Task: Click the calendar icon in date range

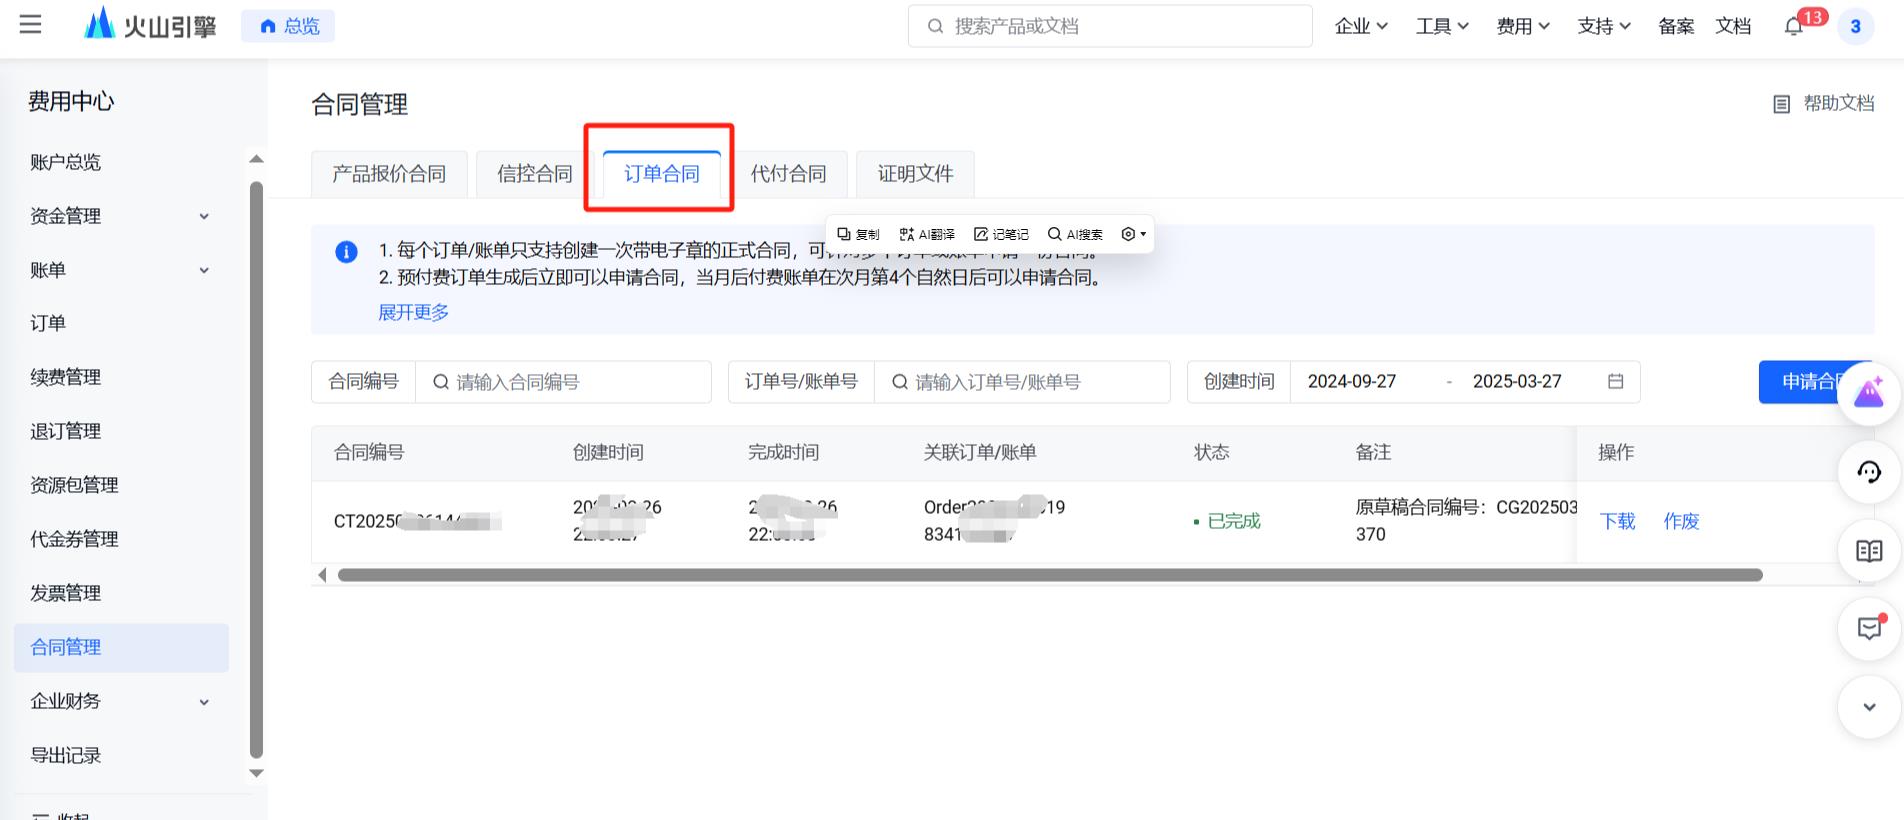Action: coord(1615,382)
